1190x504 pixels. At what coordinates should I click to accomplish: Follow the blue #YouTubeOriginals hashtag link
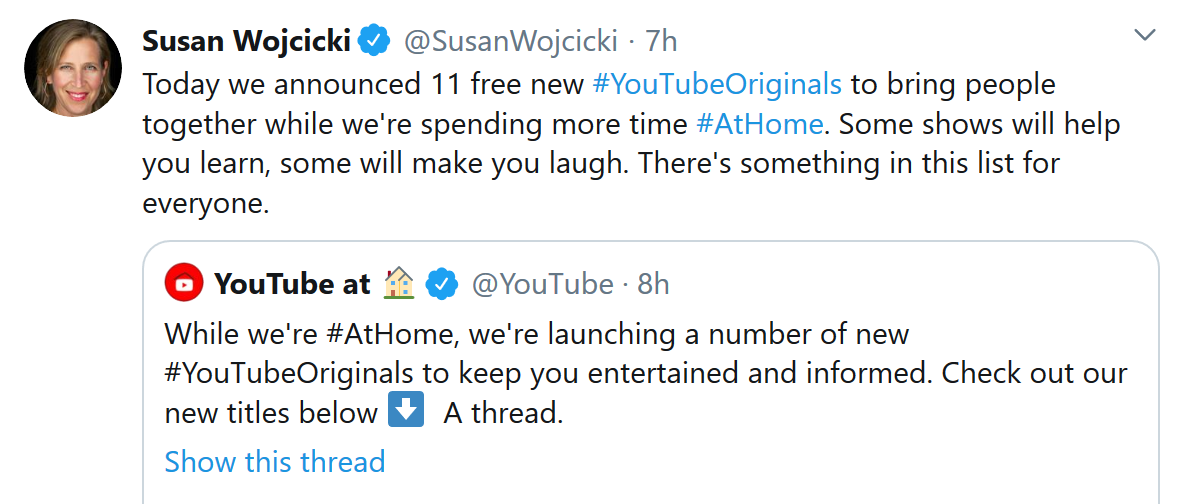716,84
